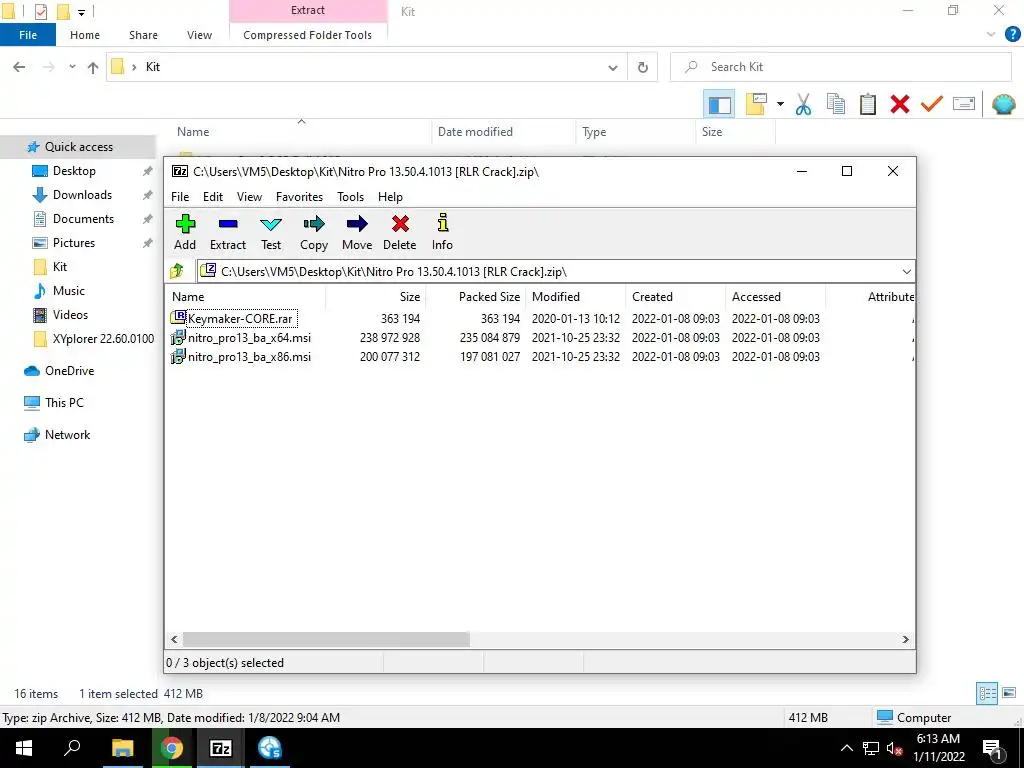This screenshot has height=768, width=1024.
Task: Switch to Explorer Home ribbon tab
Action: pyautogui.click(x=85, y=35)
